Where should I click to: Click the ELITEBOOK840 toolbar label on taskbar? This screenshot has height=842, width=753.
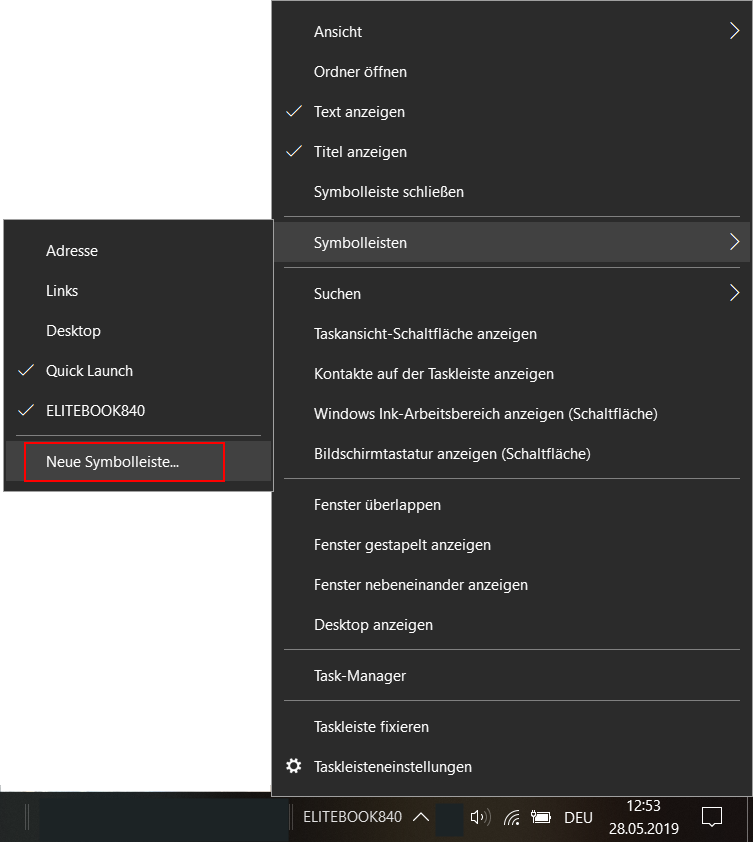click(351, 817)
